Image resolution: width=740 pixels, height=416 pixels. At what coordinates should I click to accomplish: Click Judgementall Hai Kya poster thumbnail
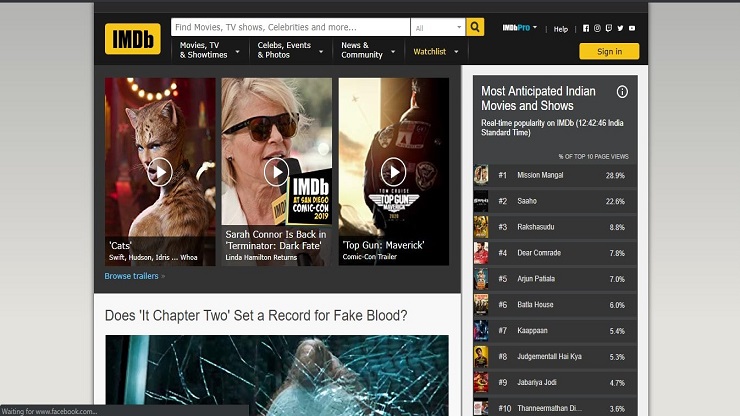[481, 357]
